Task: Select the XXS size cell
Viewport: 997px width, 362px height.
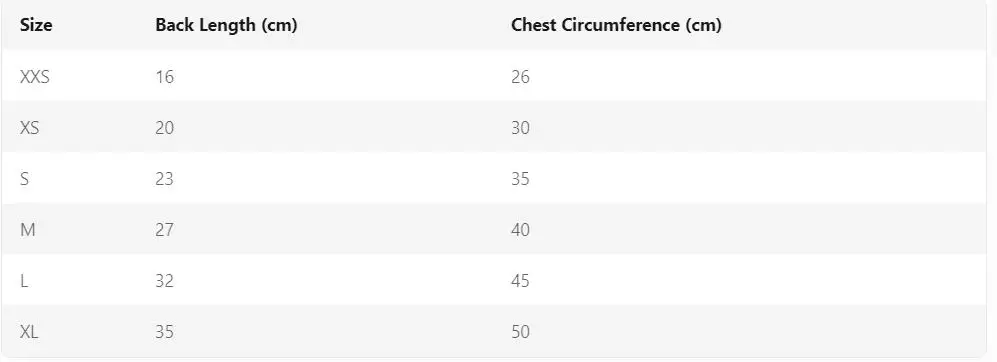Action: (35, 77)
